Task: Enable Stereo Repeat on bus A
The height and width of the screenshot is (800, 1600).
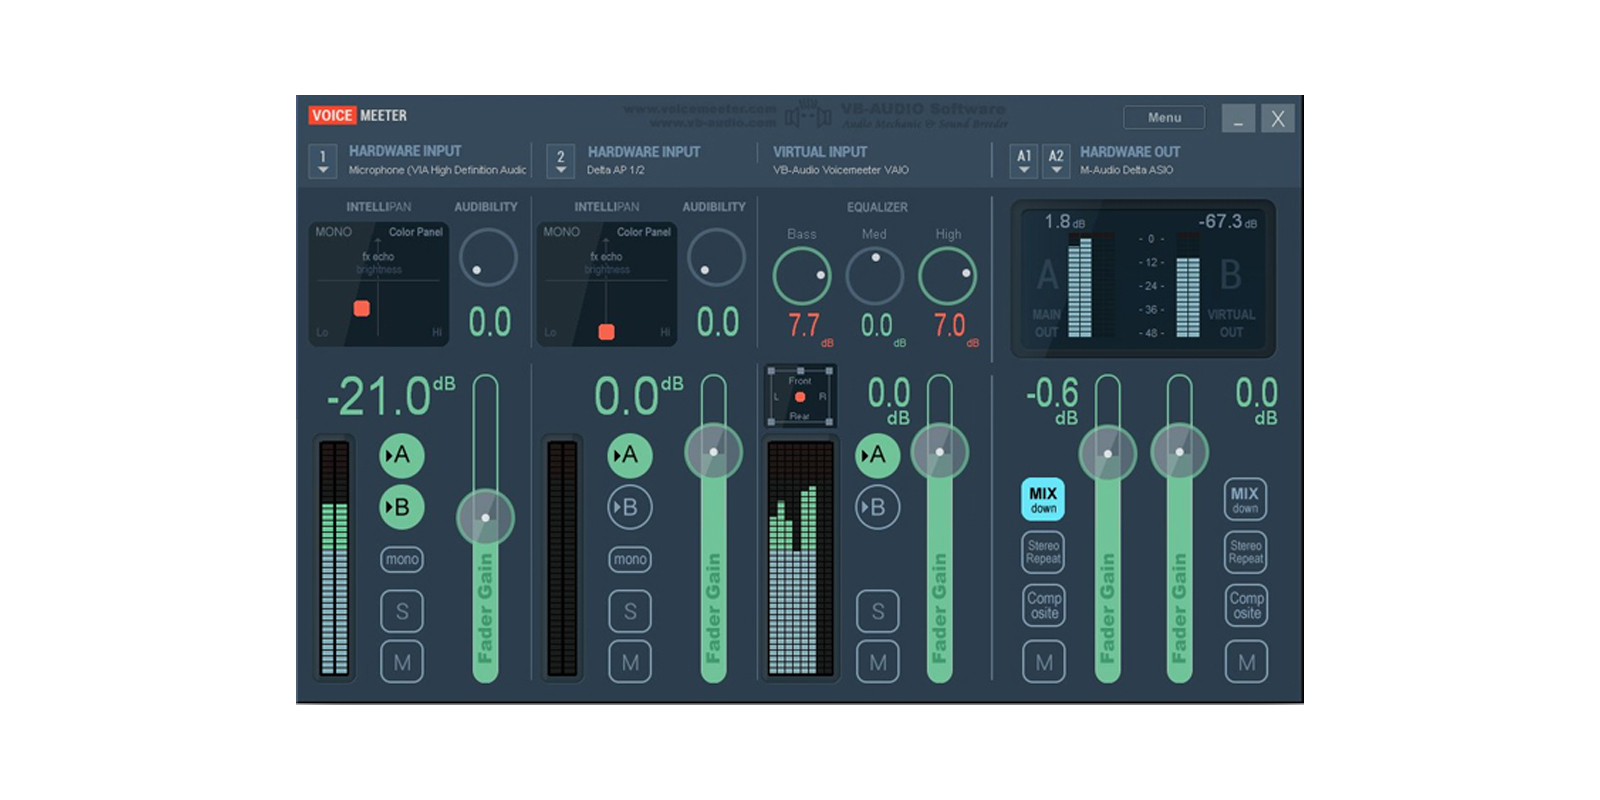Action: [x=1043, y=552]
